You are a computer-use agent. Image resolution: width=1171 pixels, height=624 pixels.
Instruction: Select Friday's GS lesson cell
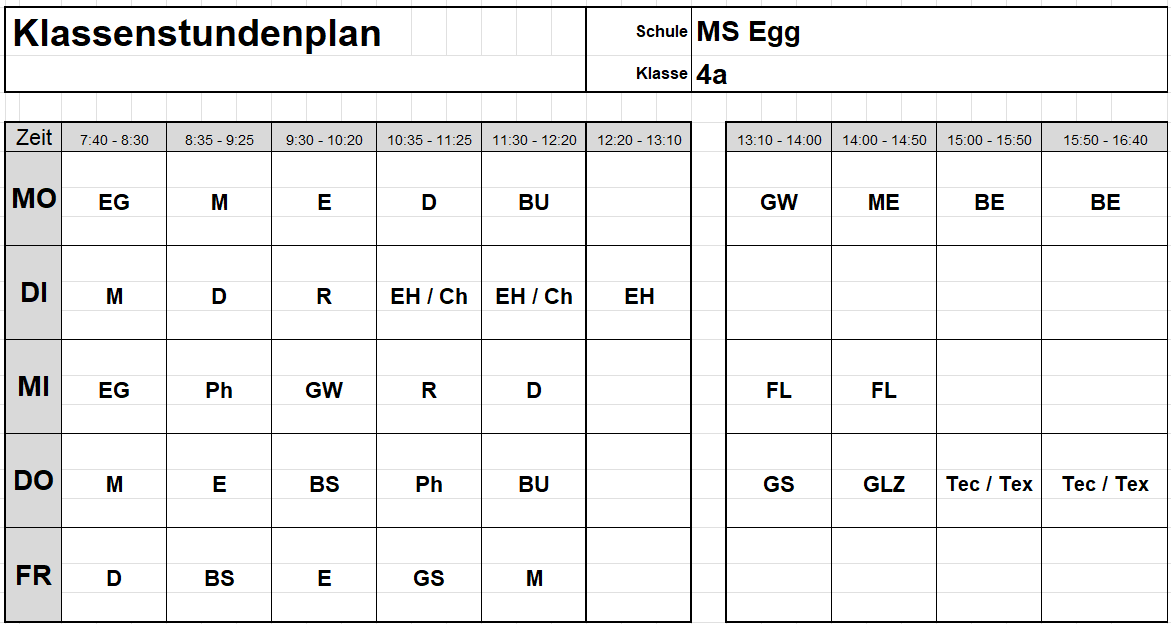click(x=429, y=575)
